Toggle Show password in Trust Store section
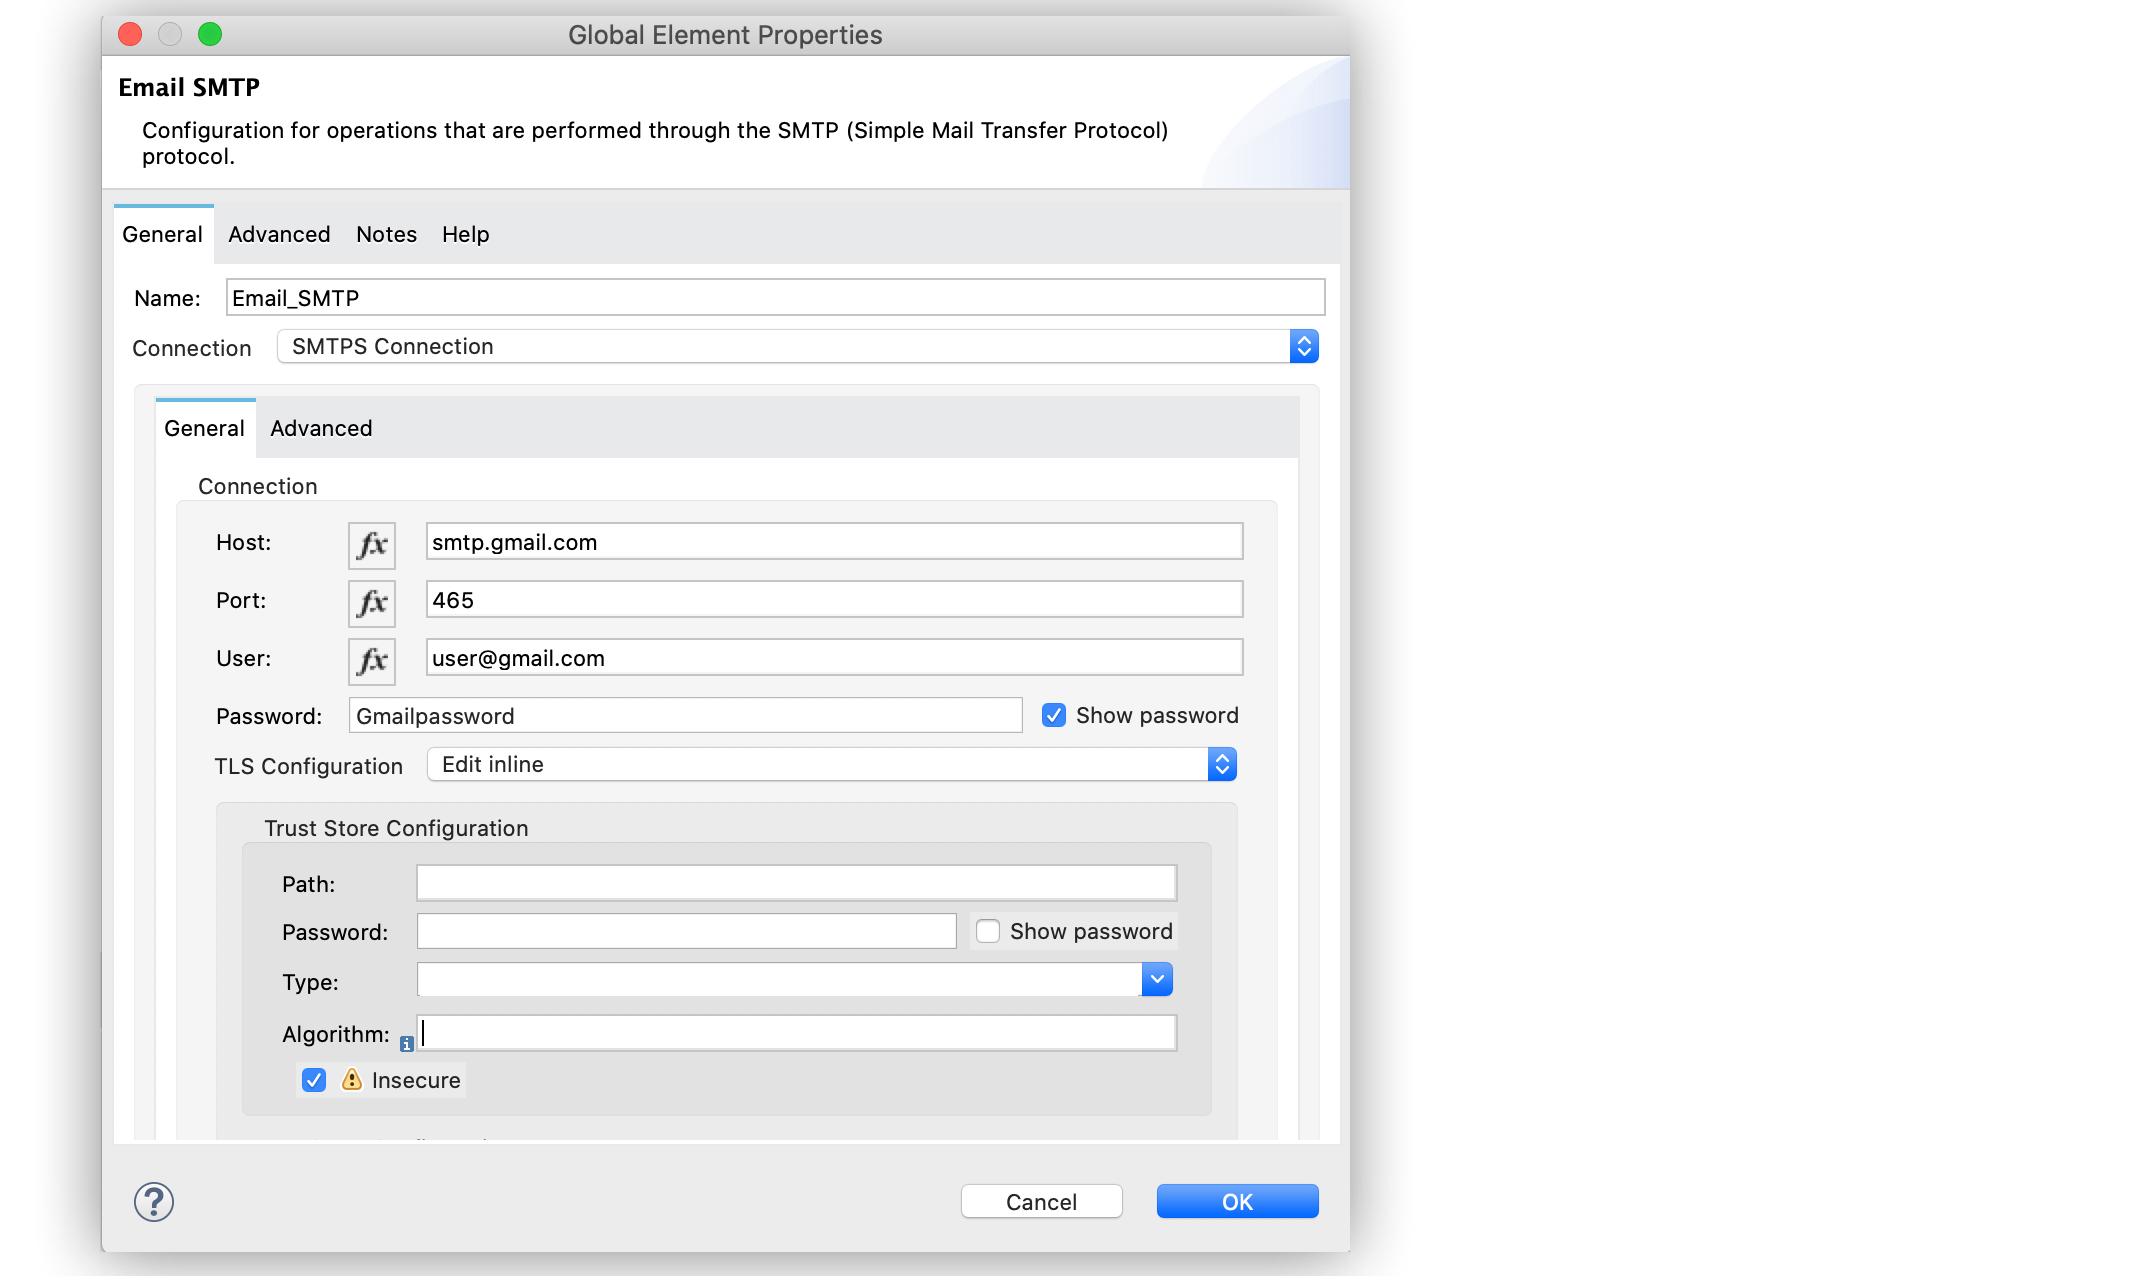 (986, 931)
